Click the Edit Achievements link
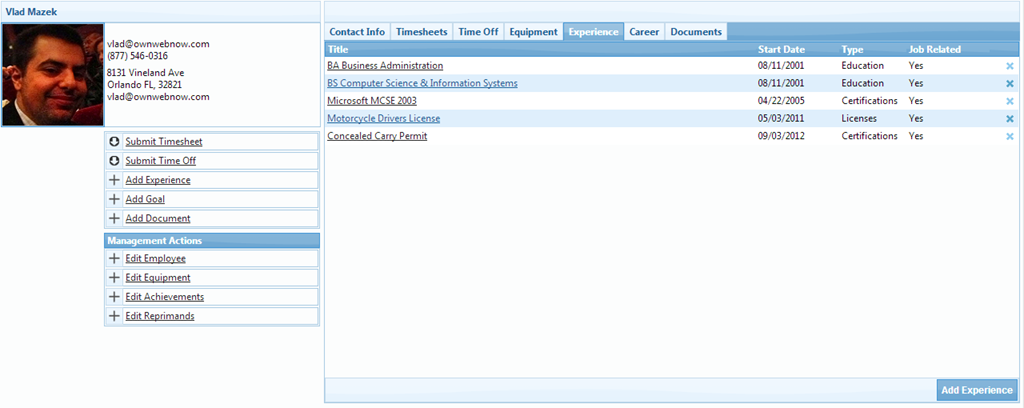Screen dimensions: 1024x408 [x=164, y=297]
